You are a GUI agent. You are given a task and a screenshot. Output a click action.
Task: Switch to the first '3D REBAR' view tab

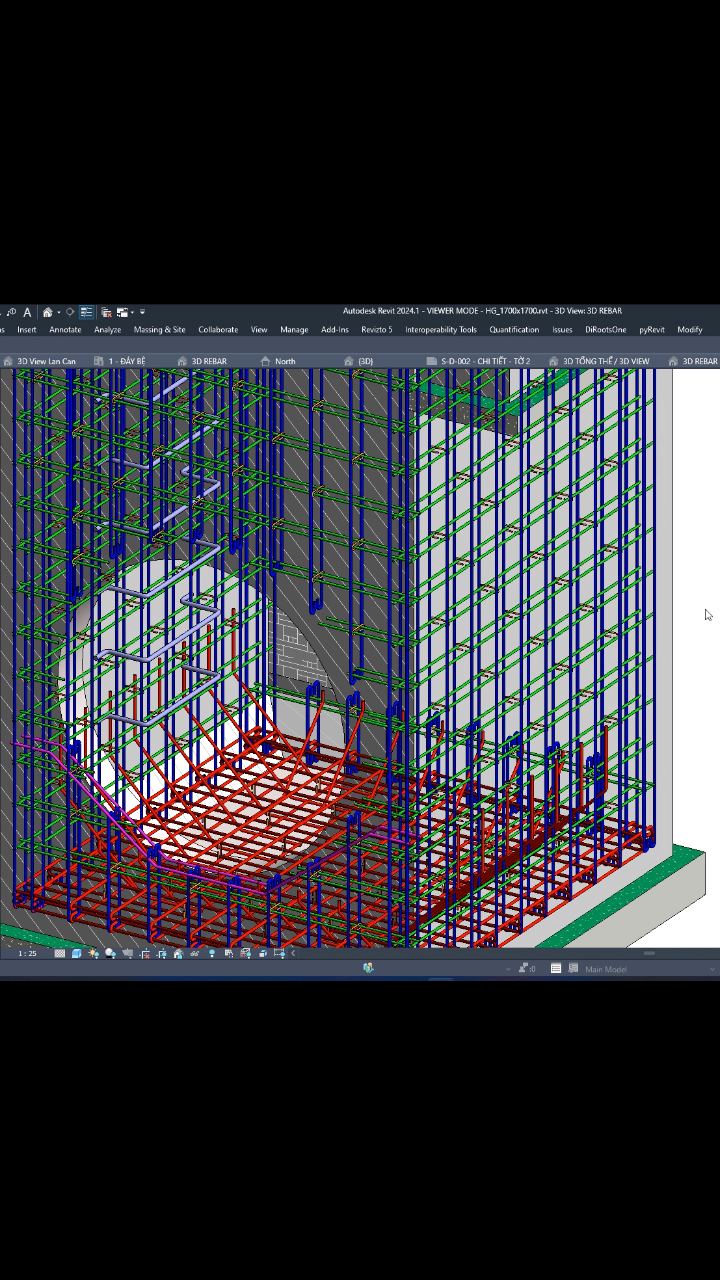[209, 361]
